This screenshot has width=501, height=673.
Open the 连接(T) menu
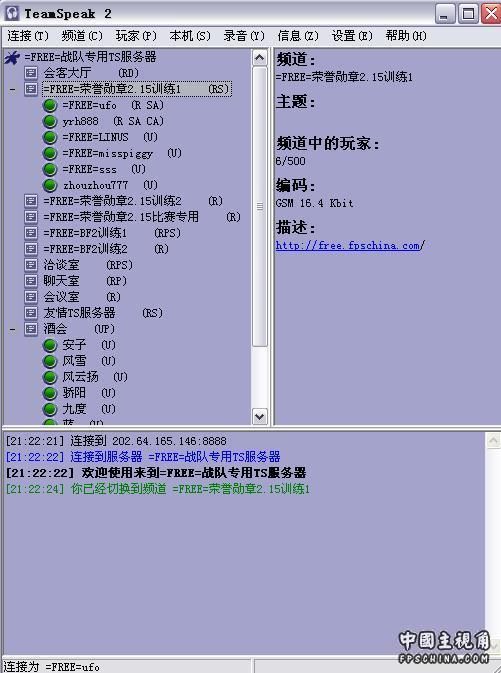28,36
